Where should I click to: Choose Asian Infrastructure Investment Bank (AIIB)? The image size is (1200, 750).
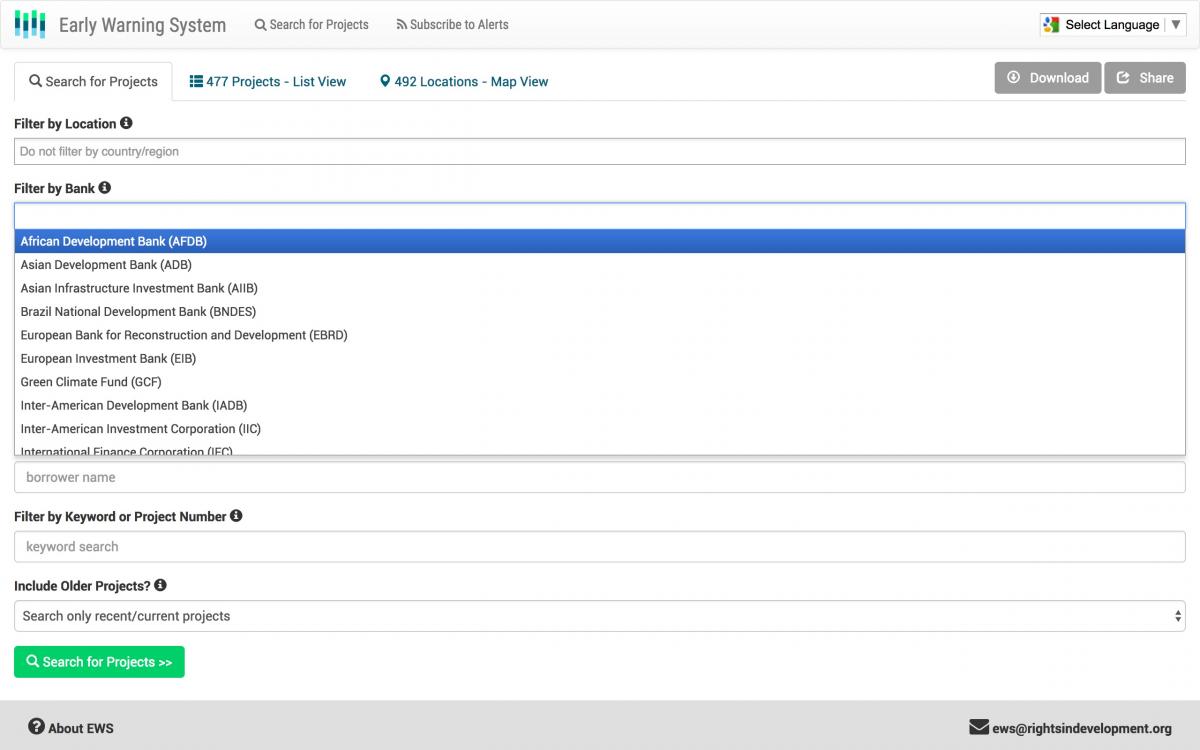coord(600,288)
